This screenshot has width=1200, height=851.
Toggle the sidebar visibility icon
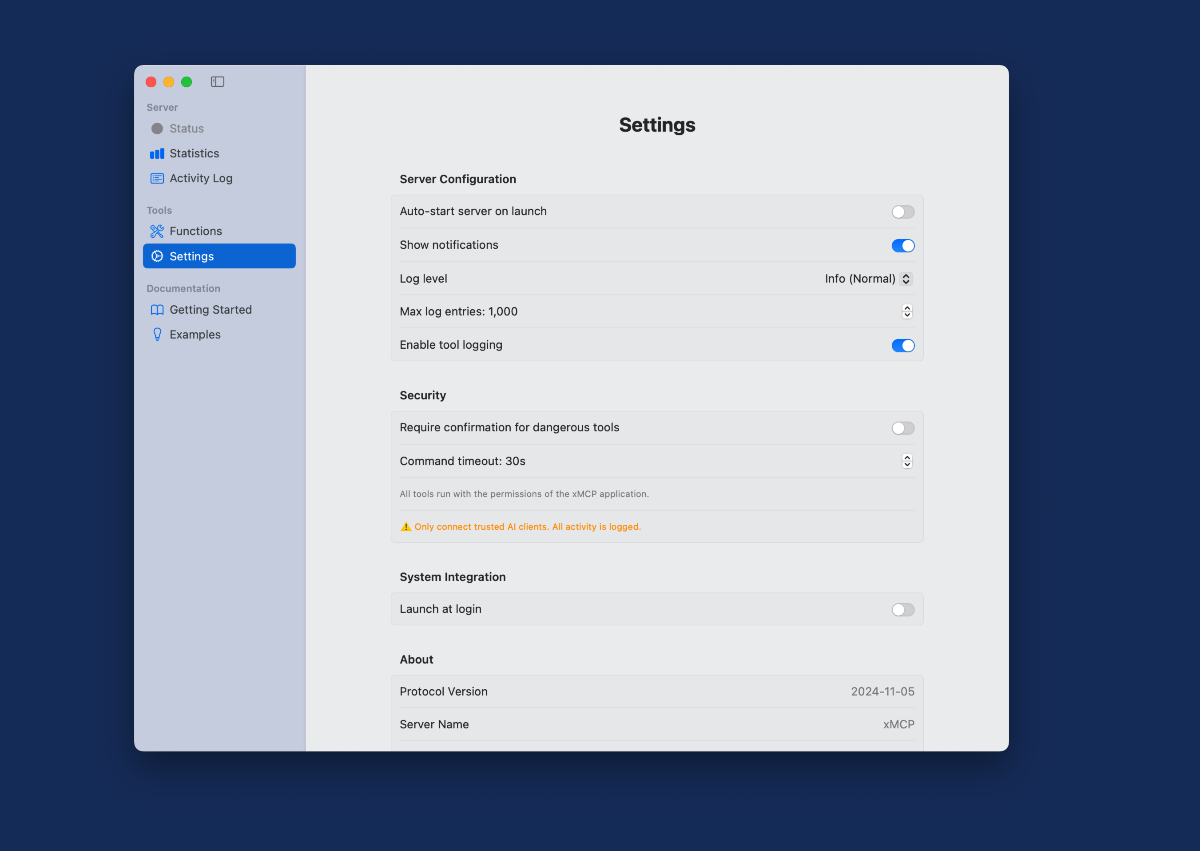pos(217,82)
